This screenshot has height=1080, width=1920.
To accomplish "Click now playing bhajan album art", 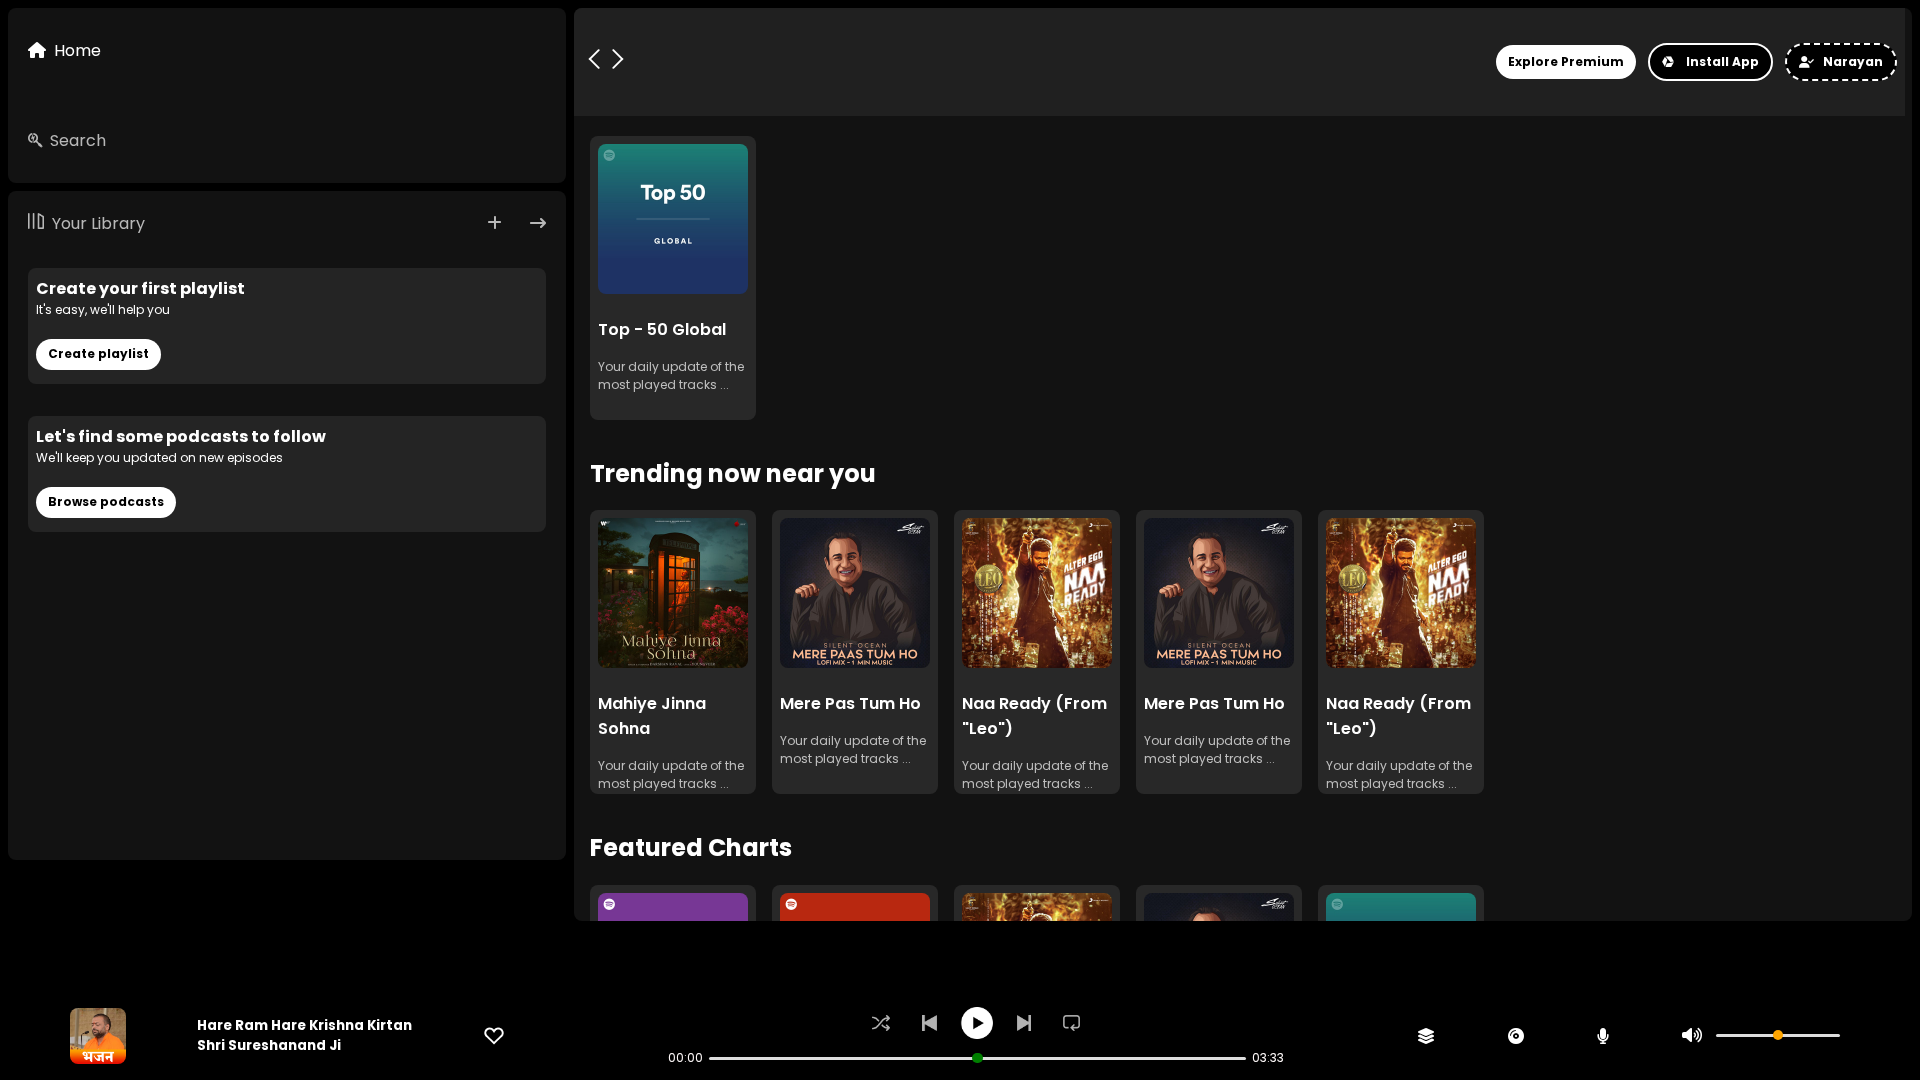I will coord(98,1036).
